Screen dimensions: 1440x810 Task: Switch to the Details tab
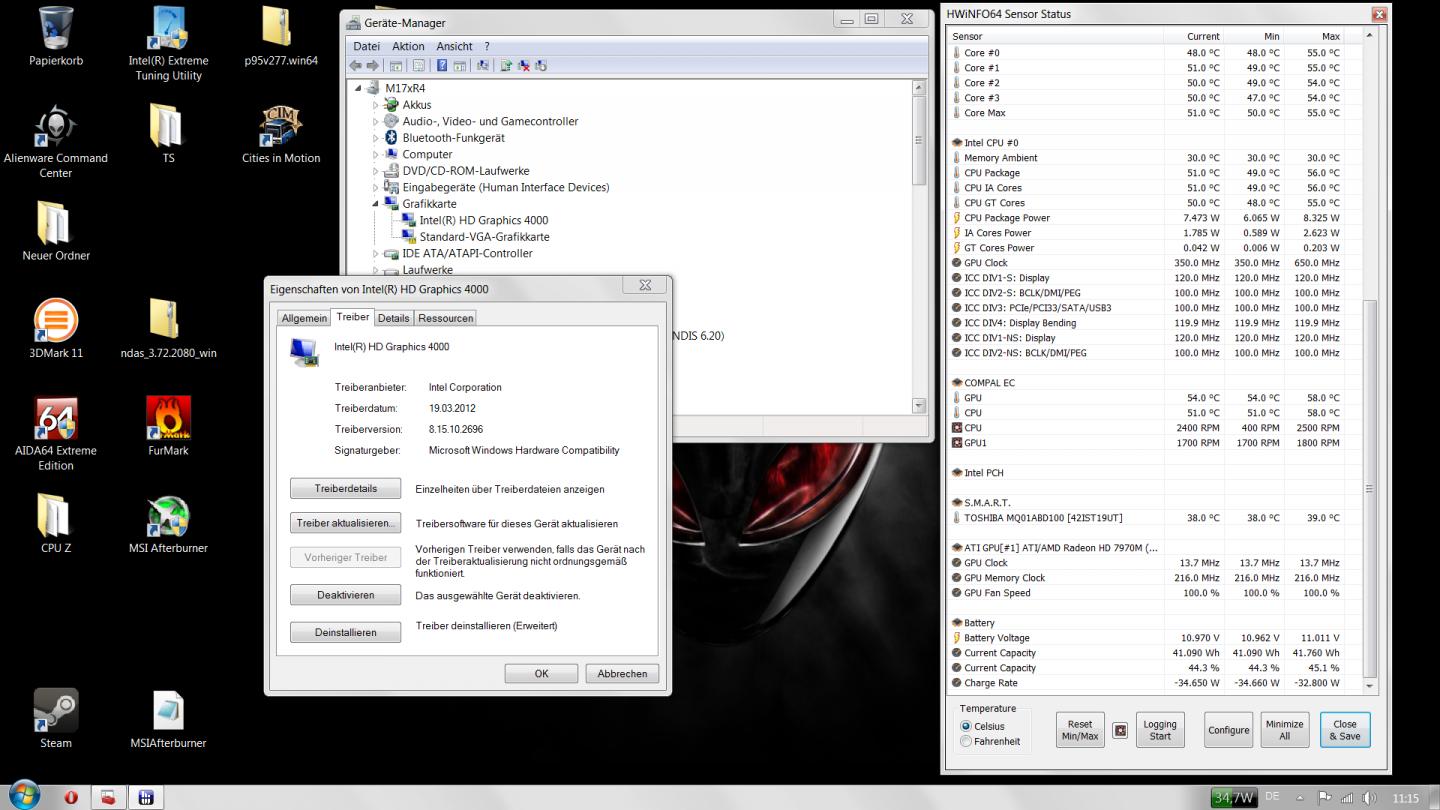click(393, 318)
